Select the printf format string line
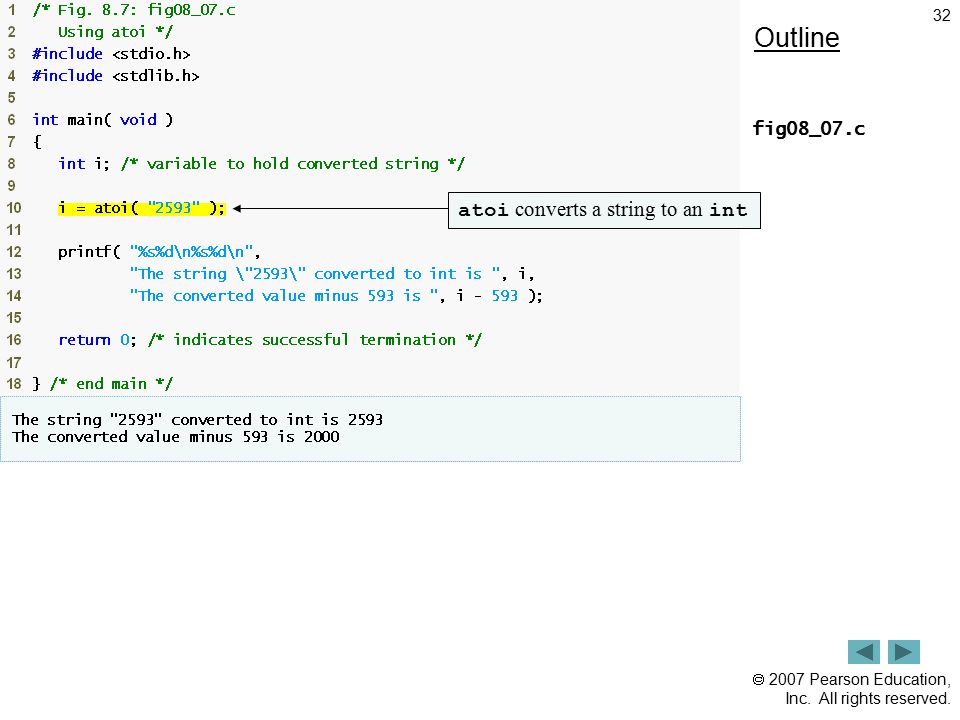This screenshot has height=720, width=960. click(x=159, y=252)
